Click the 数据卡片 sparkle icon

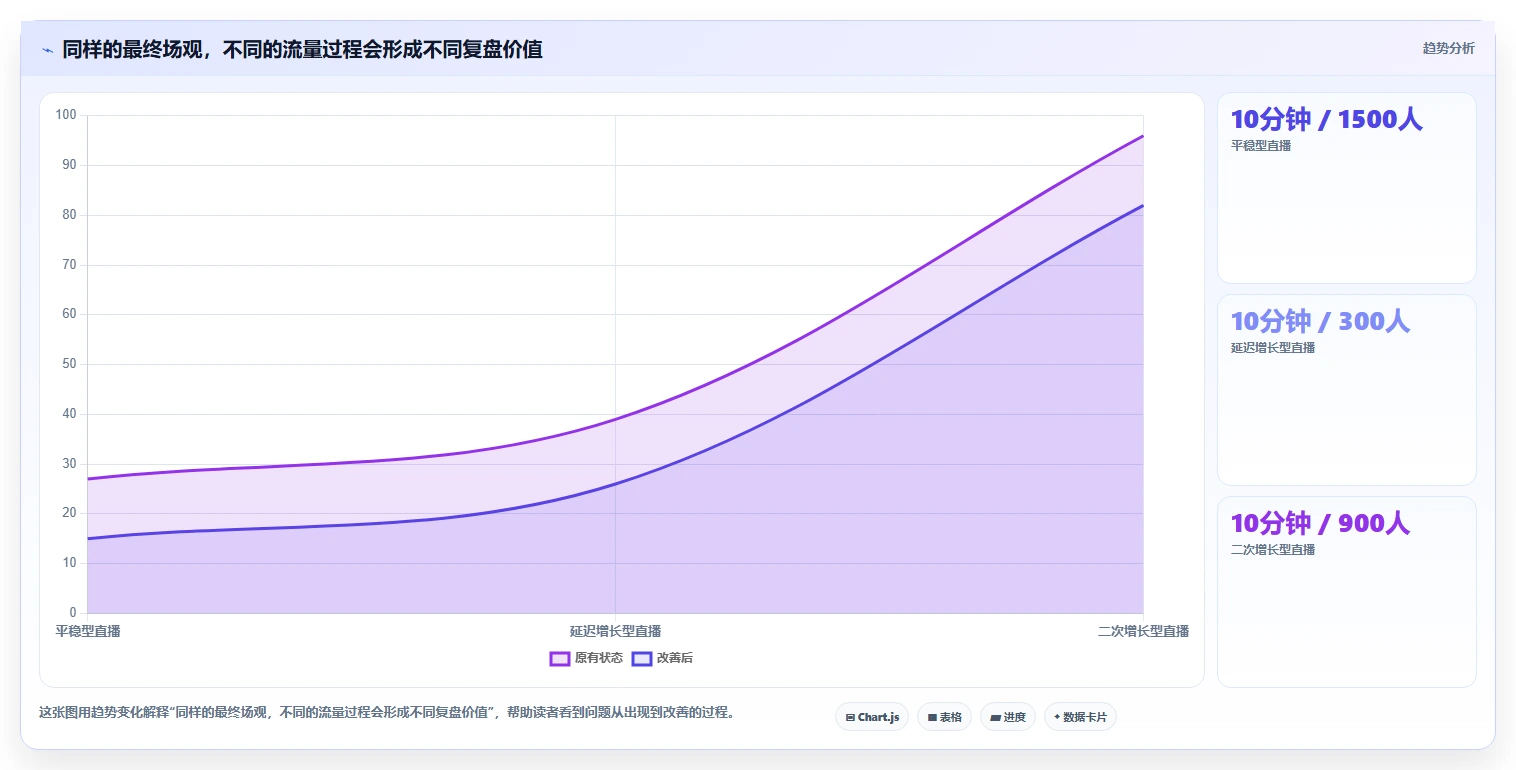[x=1057, y=717]
